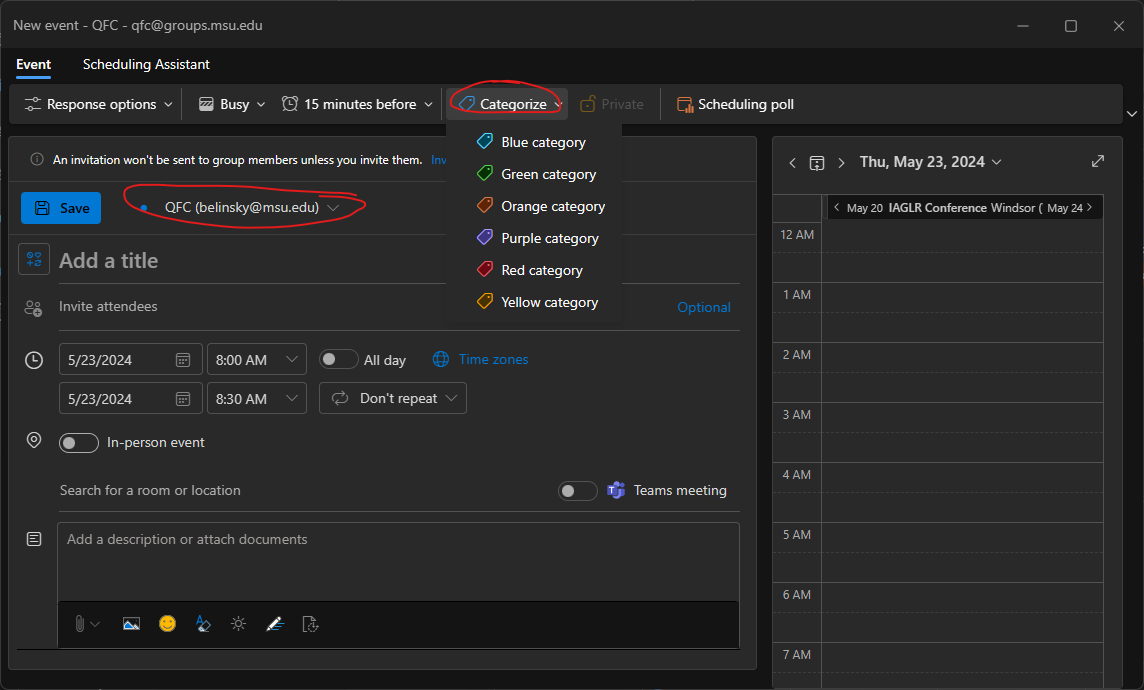1144x690 pixels.
Task: Open the attach file paperclip icon
Action: 80,623
